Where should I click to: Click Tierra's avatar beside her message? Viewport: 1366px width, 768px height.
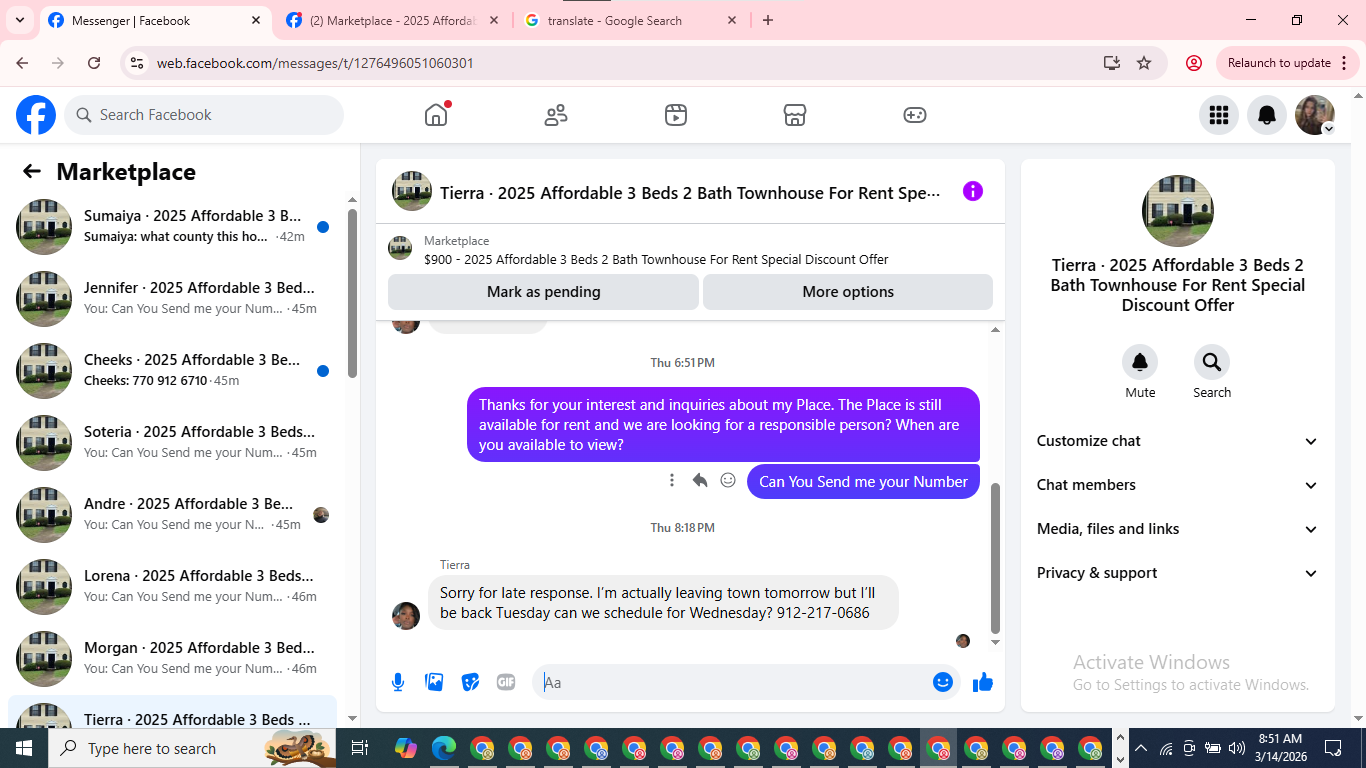click(406, 616)
